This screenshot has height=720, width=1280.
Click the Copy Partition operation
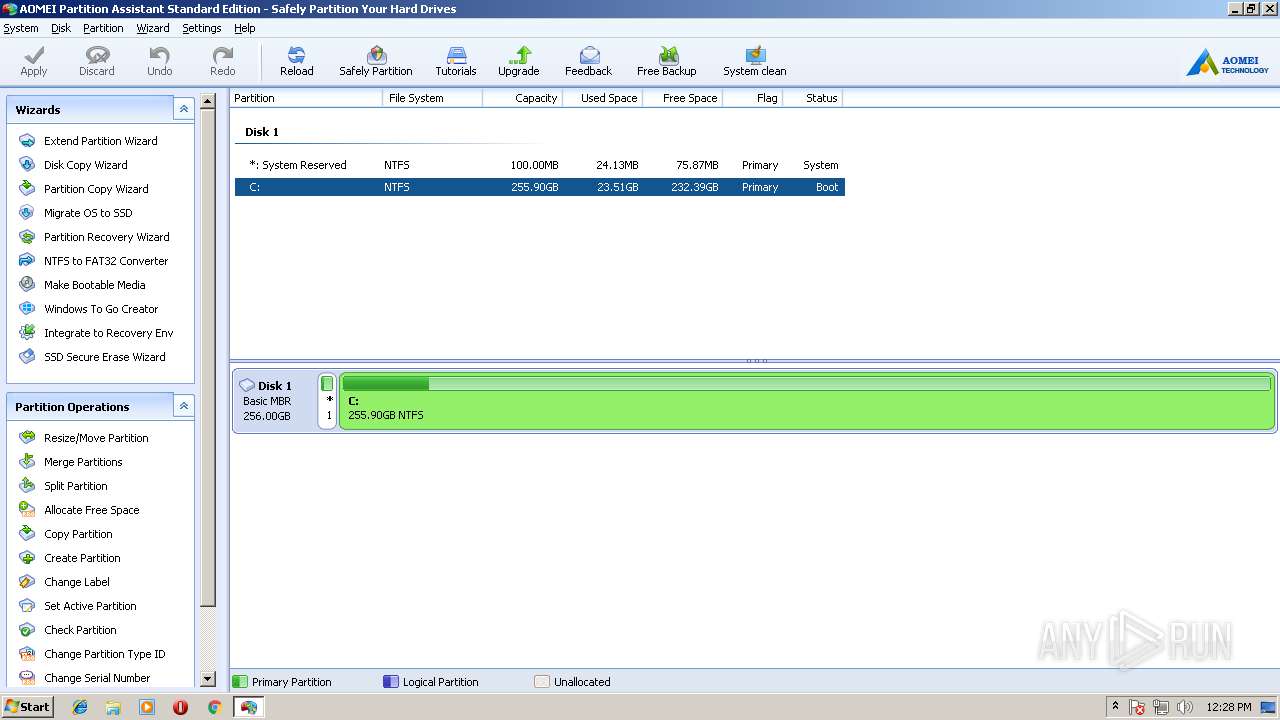[x=78, y=534]
